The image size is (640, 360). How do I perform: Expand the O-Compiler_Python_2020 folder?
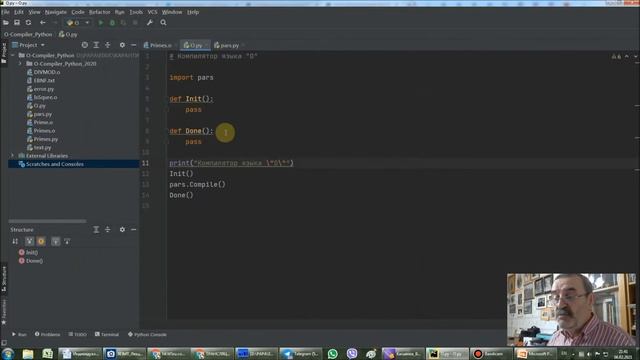20,64
